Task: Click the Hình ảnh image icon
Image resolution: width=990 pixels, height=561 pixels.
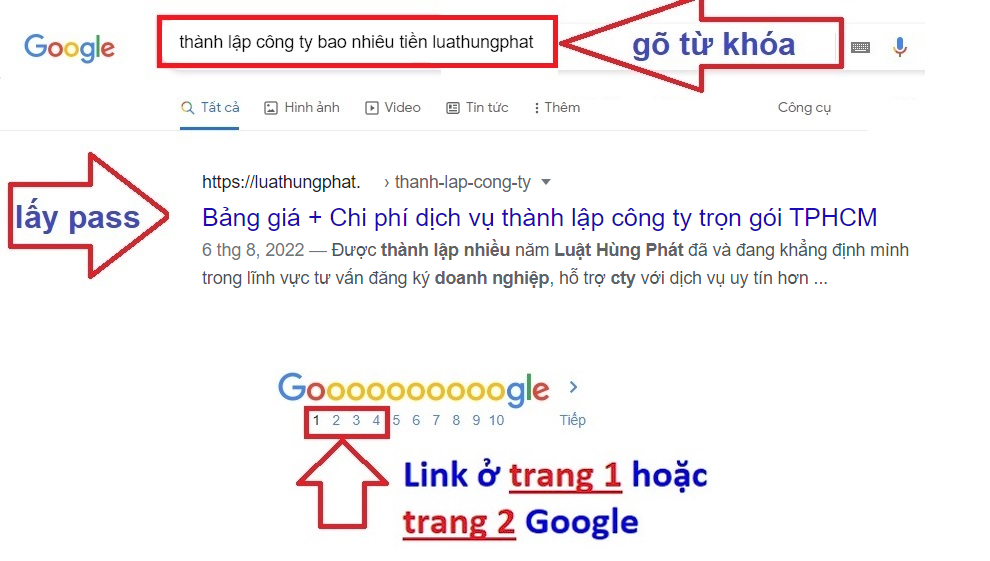Action: 271,108
